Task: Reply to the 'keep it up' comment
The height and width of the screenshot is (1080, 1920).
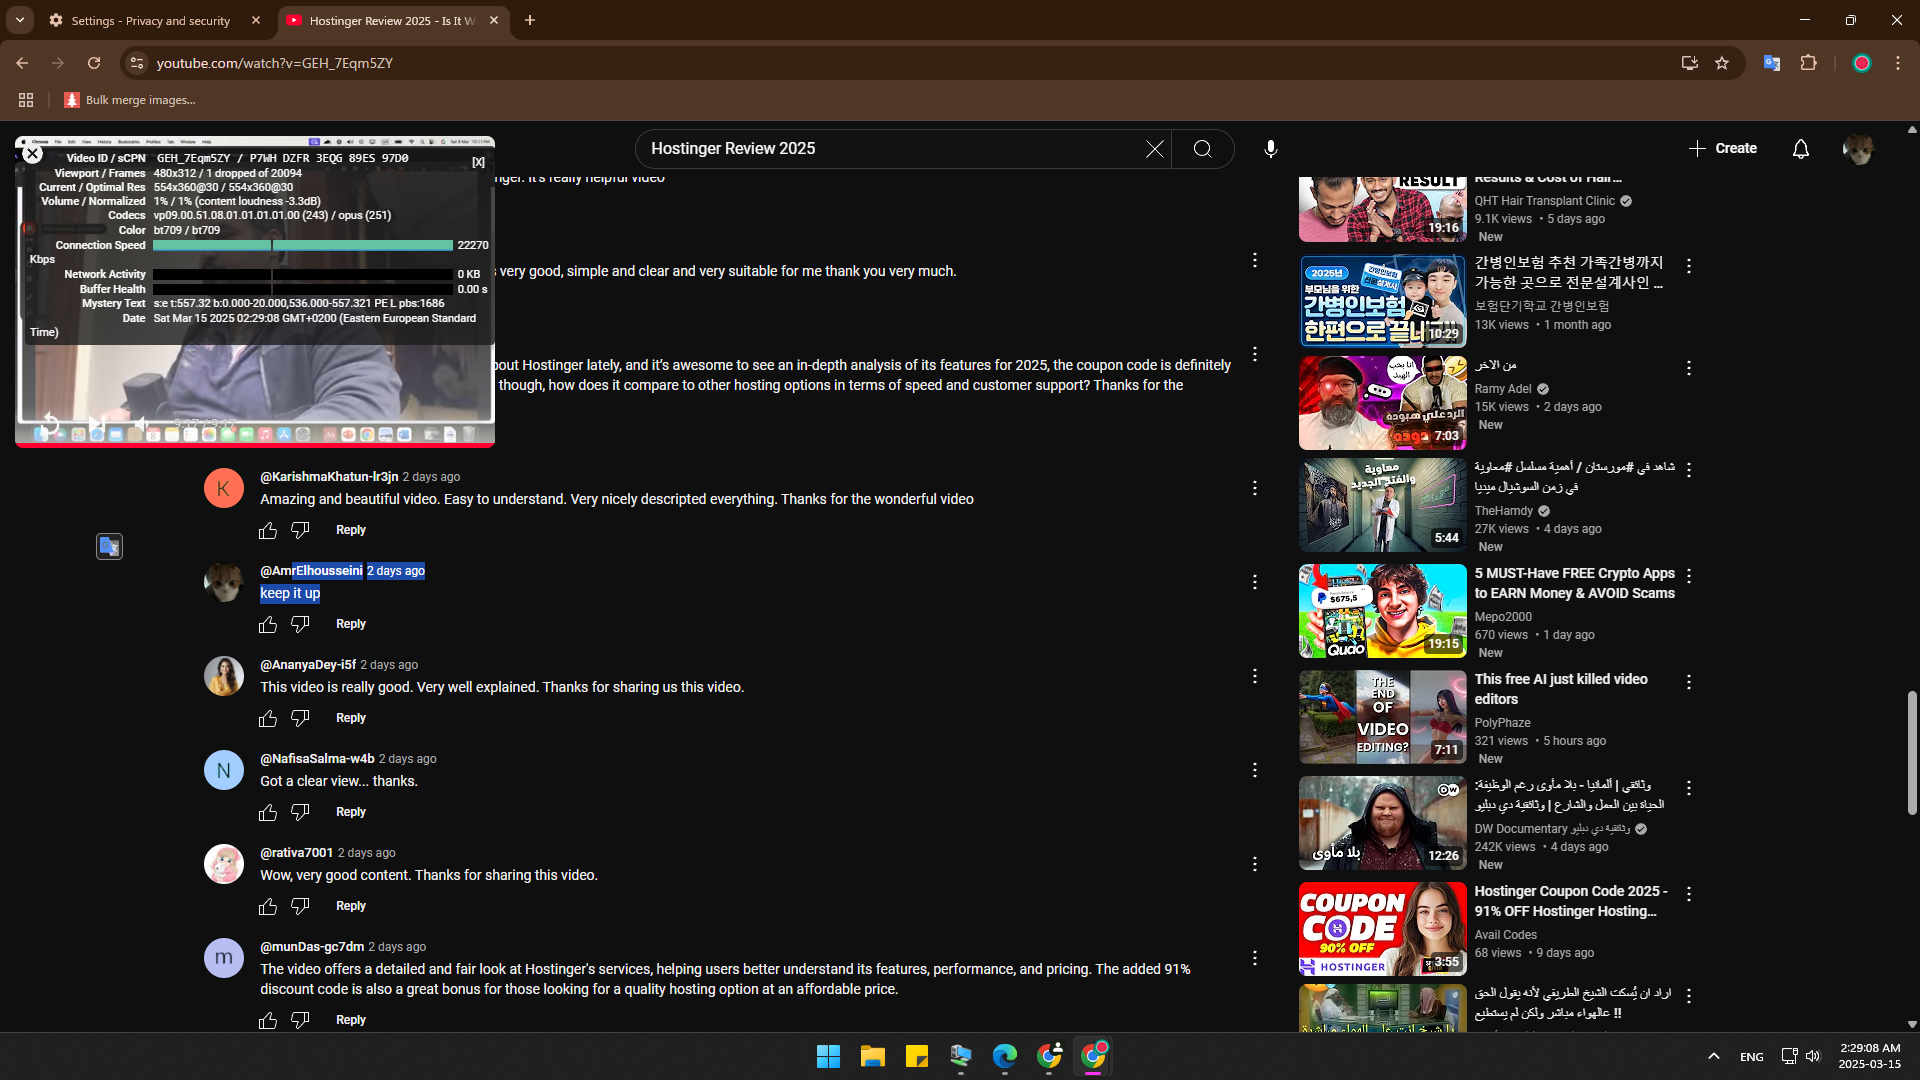Action: click(350, 624)
